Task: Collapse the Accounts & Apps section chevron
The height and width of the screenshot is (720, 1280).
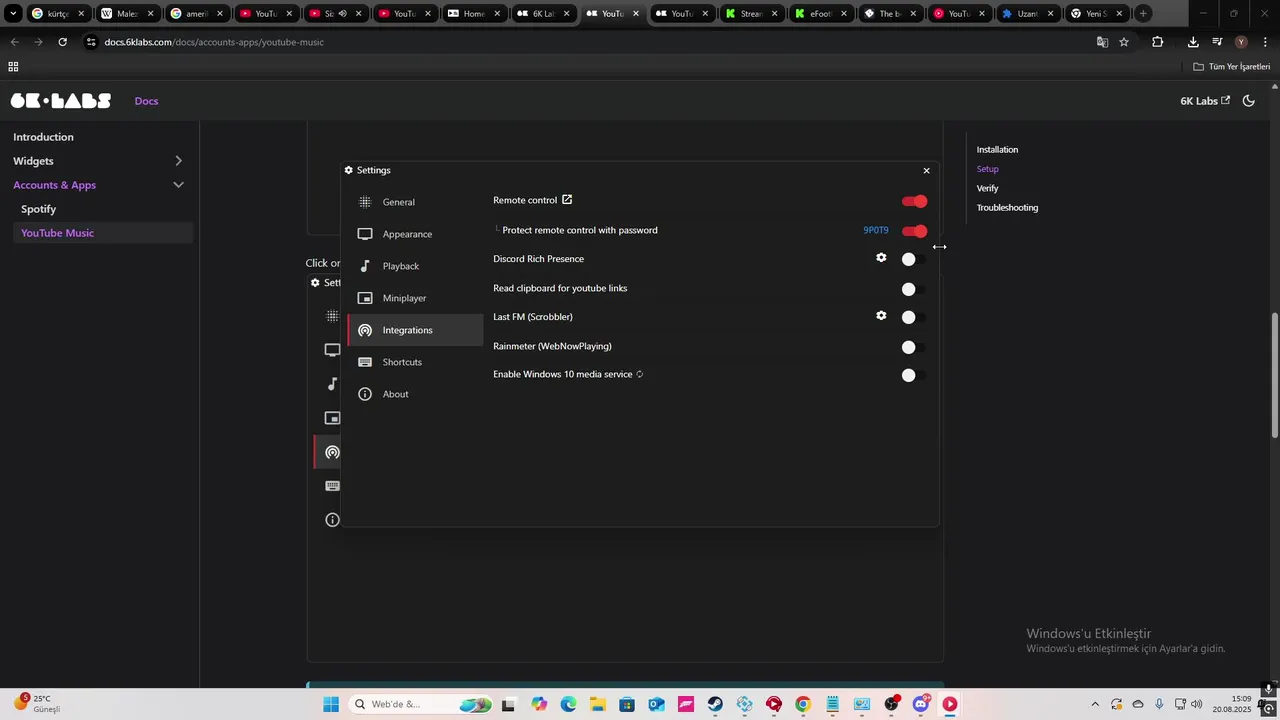Action: [178, 185]
